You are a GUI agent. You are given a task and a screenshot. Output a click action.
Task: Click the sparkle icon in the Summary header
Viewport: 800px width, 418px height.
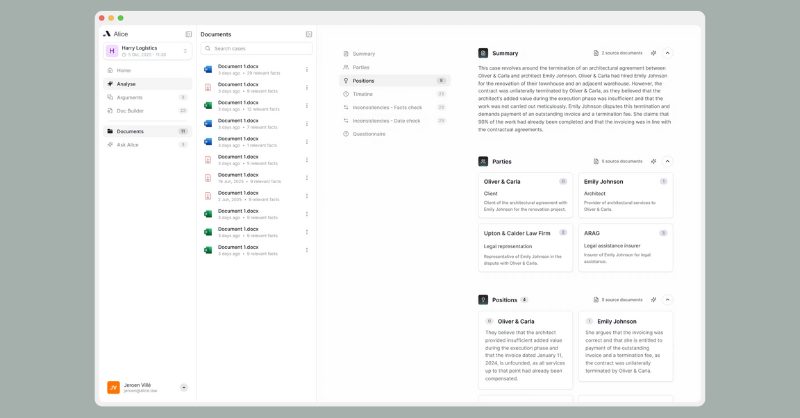[x=653, y=52]
